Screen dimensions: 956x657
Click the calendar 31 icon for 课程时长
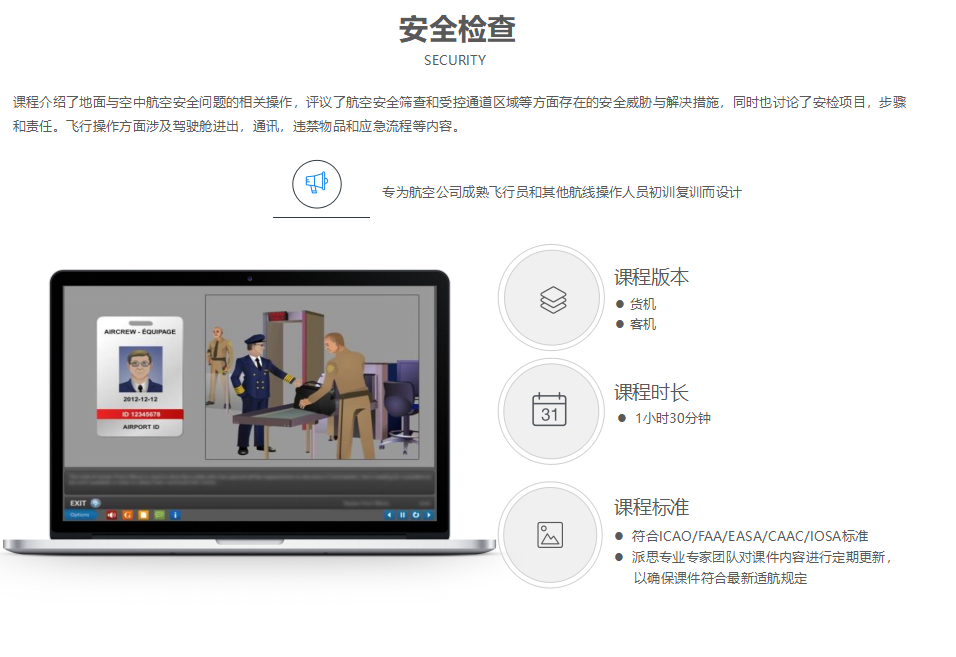point(549,409)
